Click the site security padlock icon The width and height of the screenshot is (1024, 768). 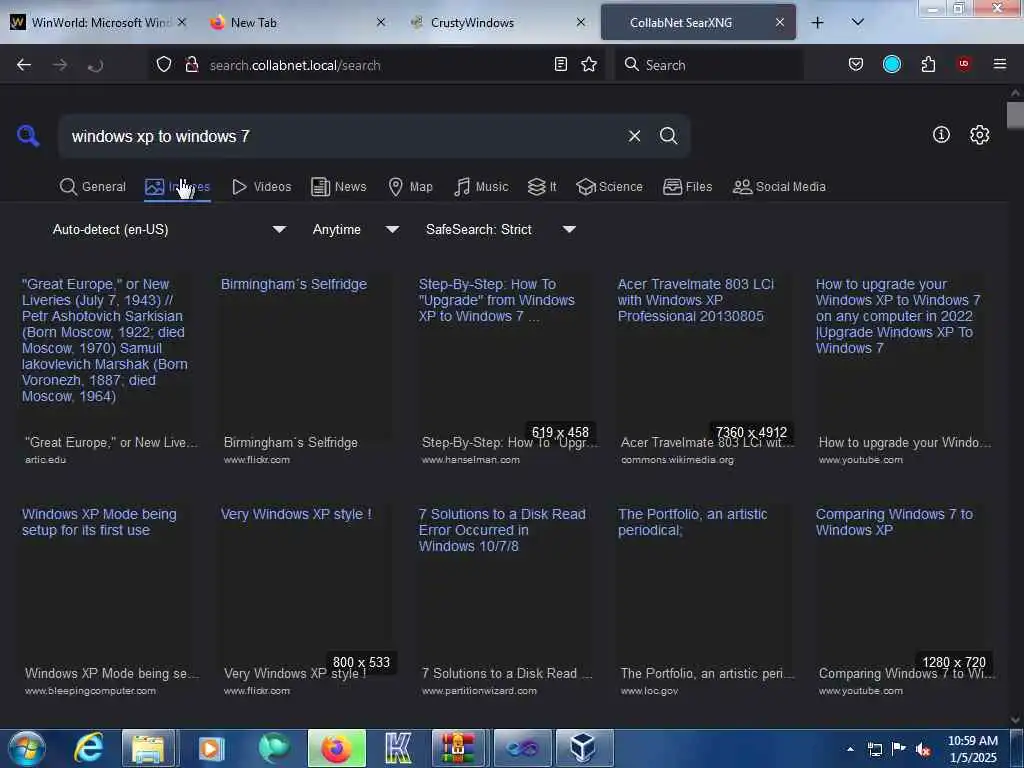[x=191, y=64]
